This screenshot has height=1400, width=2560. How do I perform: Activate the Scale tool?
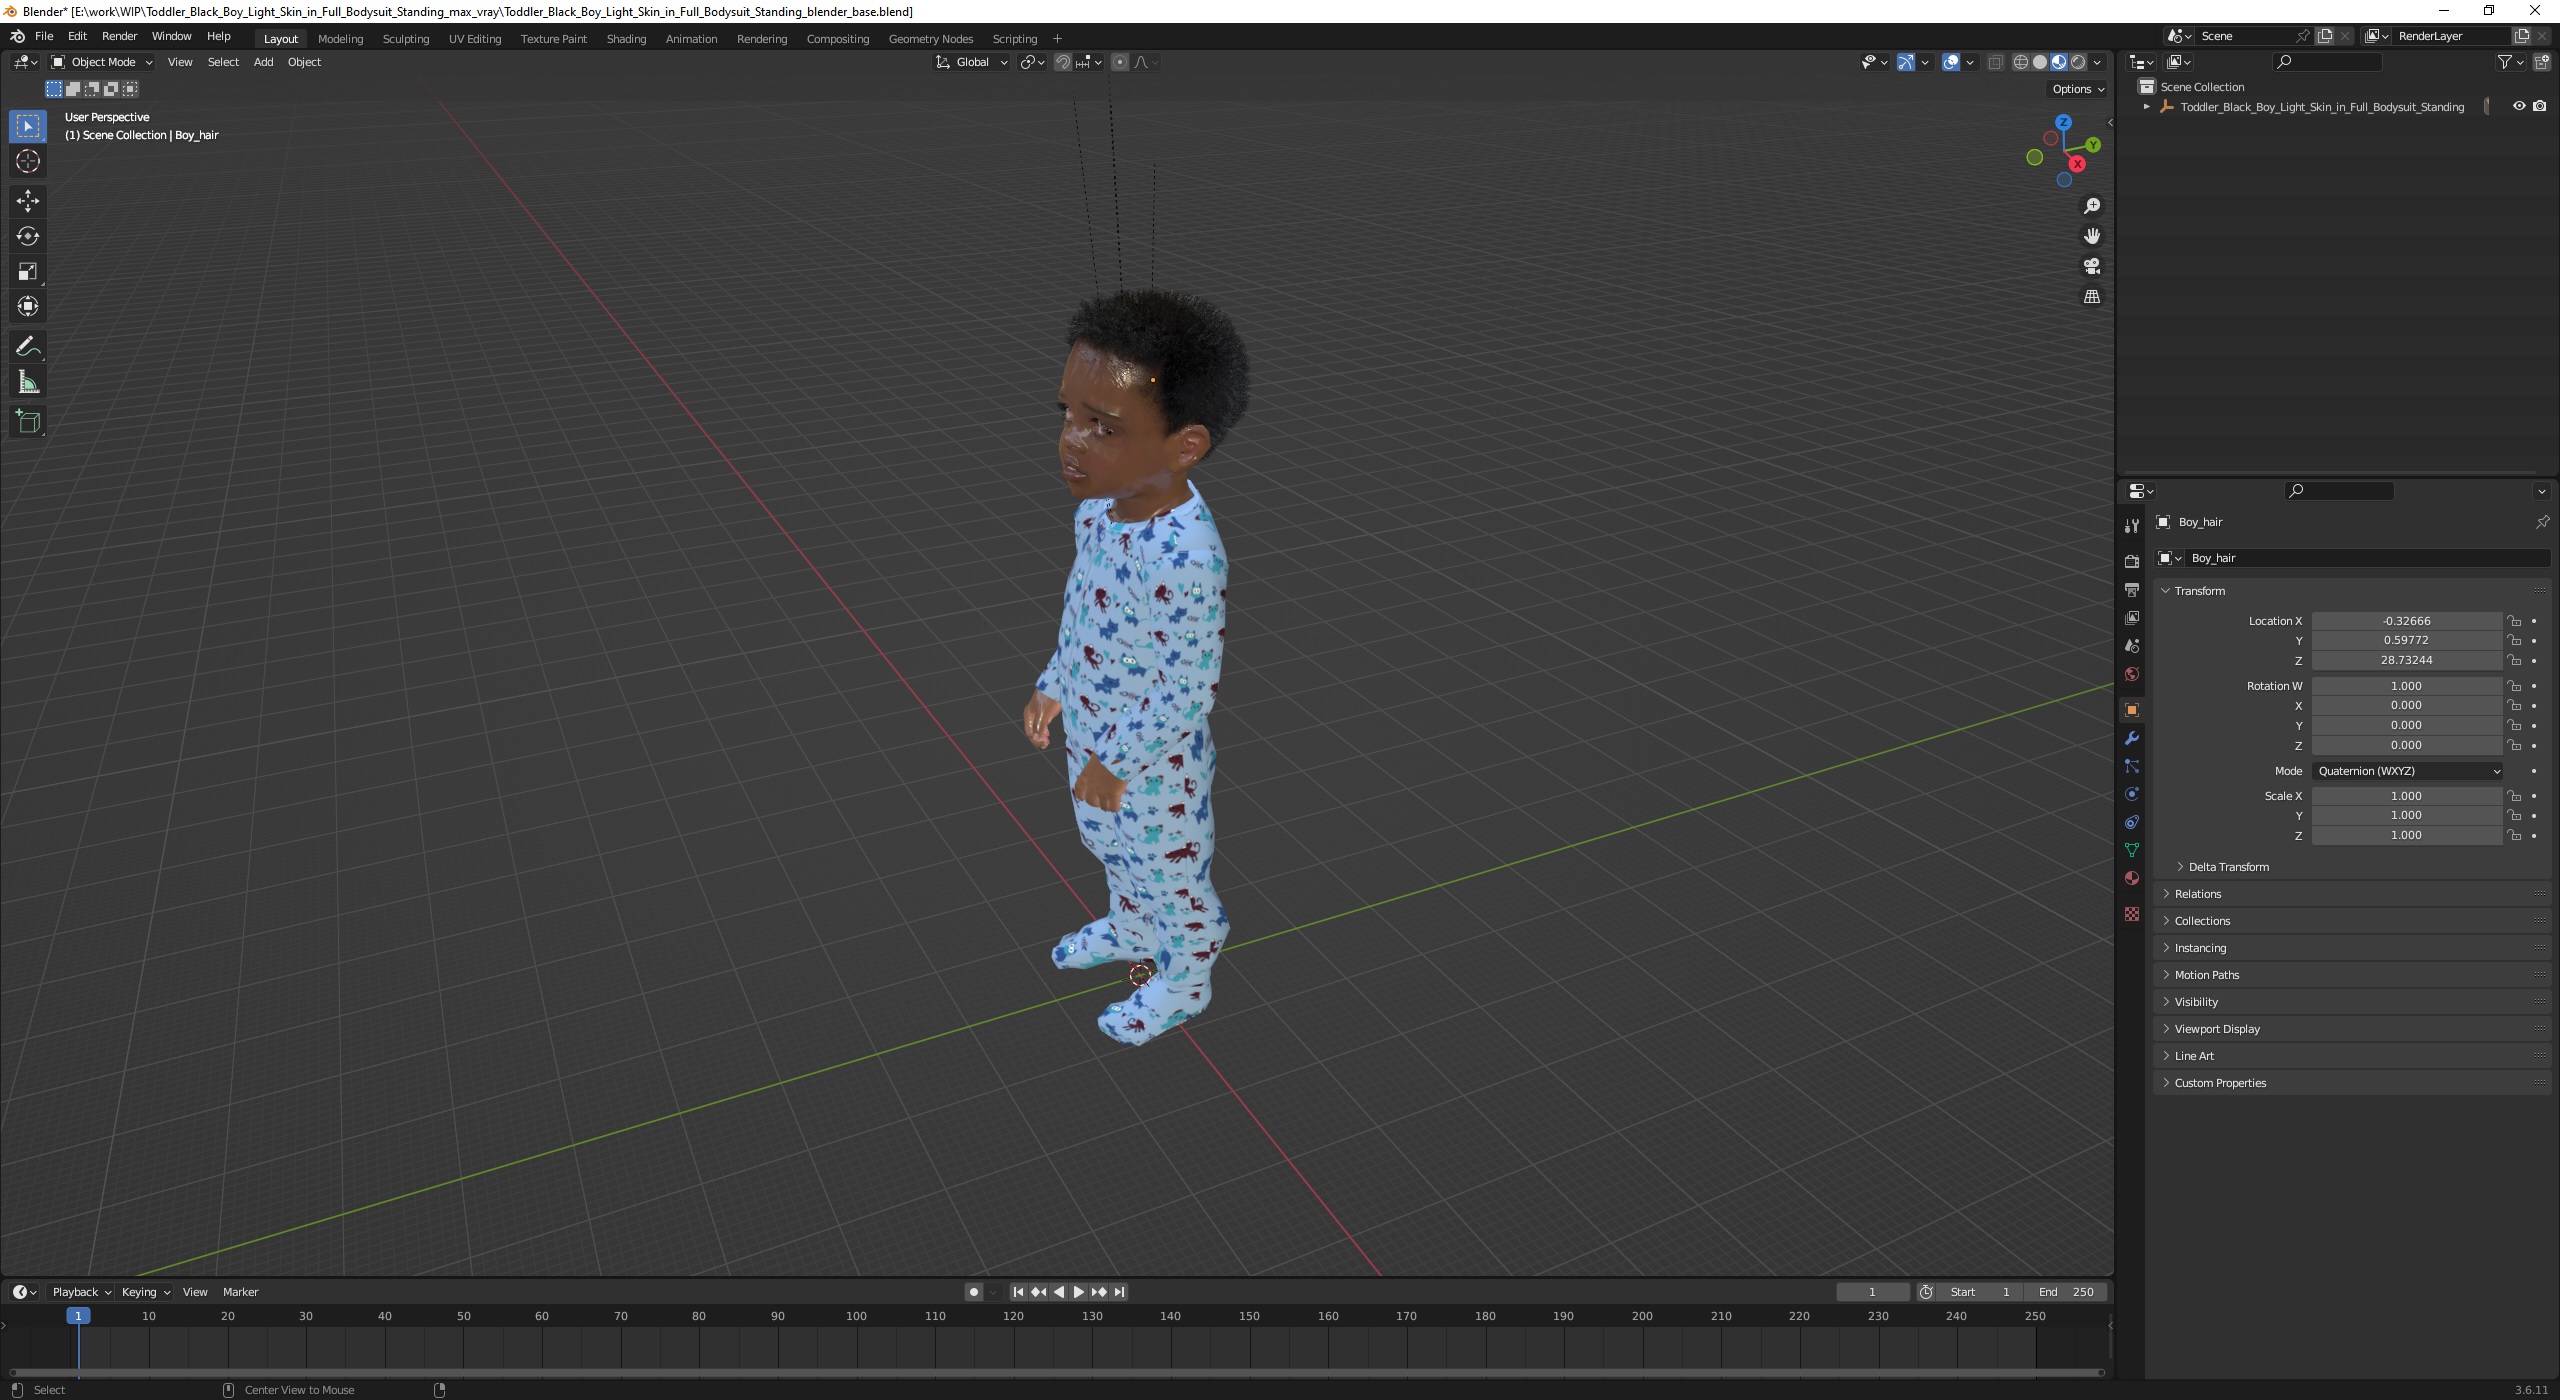[x=28, y=271]
